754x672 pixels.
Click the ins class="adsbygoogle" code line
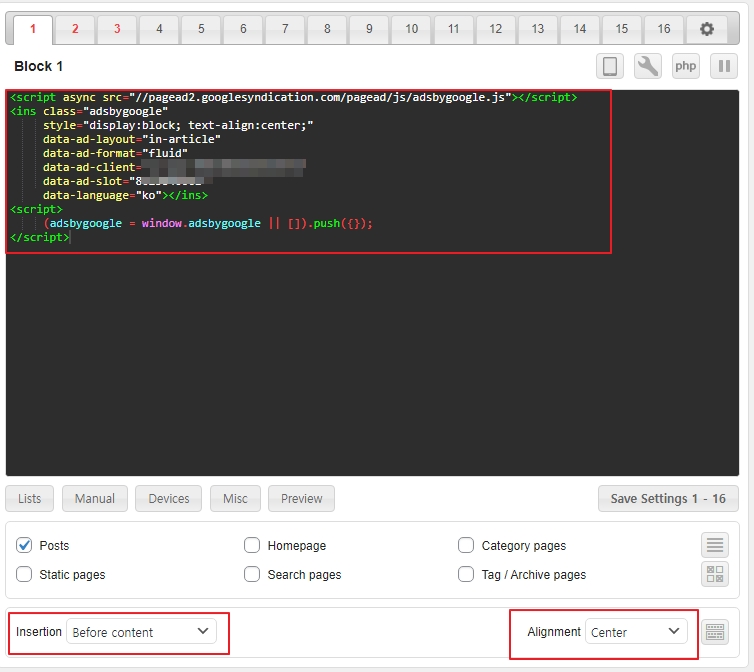point(89,111)
